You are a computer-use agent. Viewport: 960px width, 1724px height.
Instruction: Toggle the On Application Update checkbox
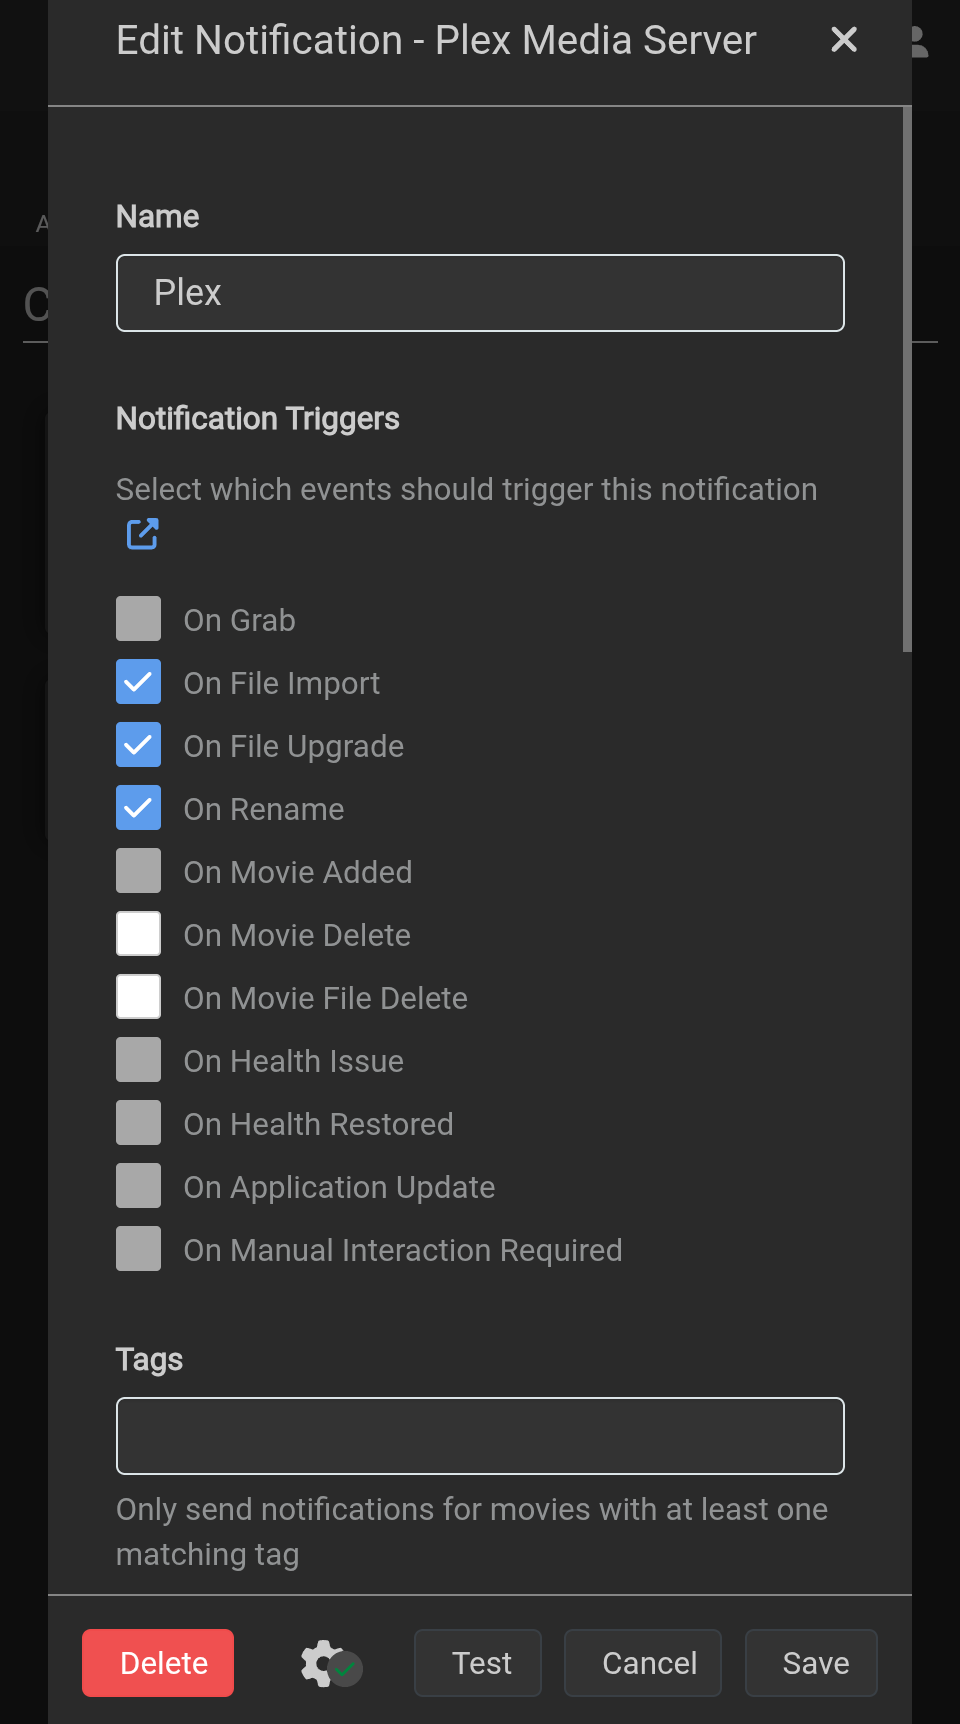[x=138, y=1186]
